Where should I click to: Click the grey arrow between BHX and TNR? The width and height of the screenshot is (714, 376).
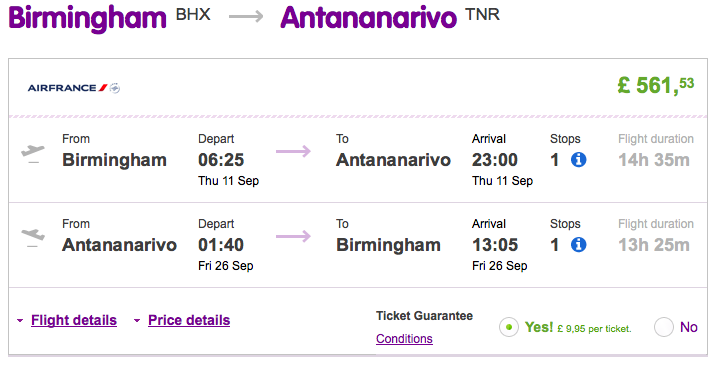[246, 17]
